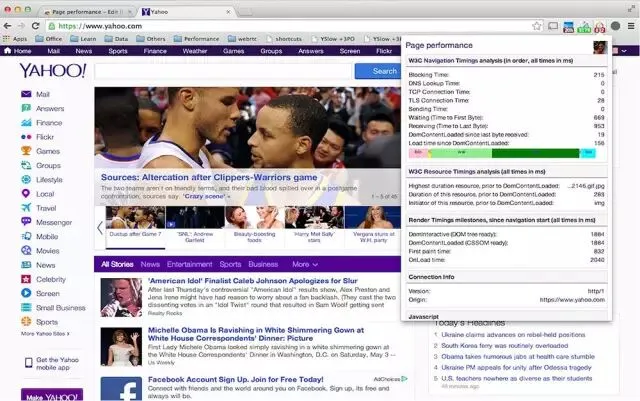Open American Idol Caleb Johnson story
640x401 pixels.
click(253, 281)
